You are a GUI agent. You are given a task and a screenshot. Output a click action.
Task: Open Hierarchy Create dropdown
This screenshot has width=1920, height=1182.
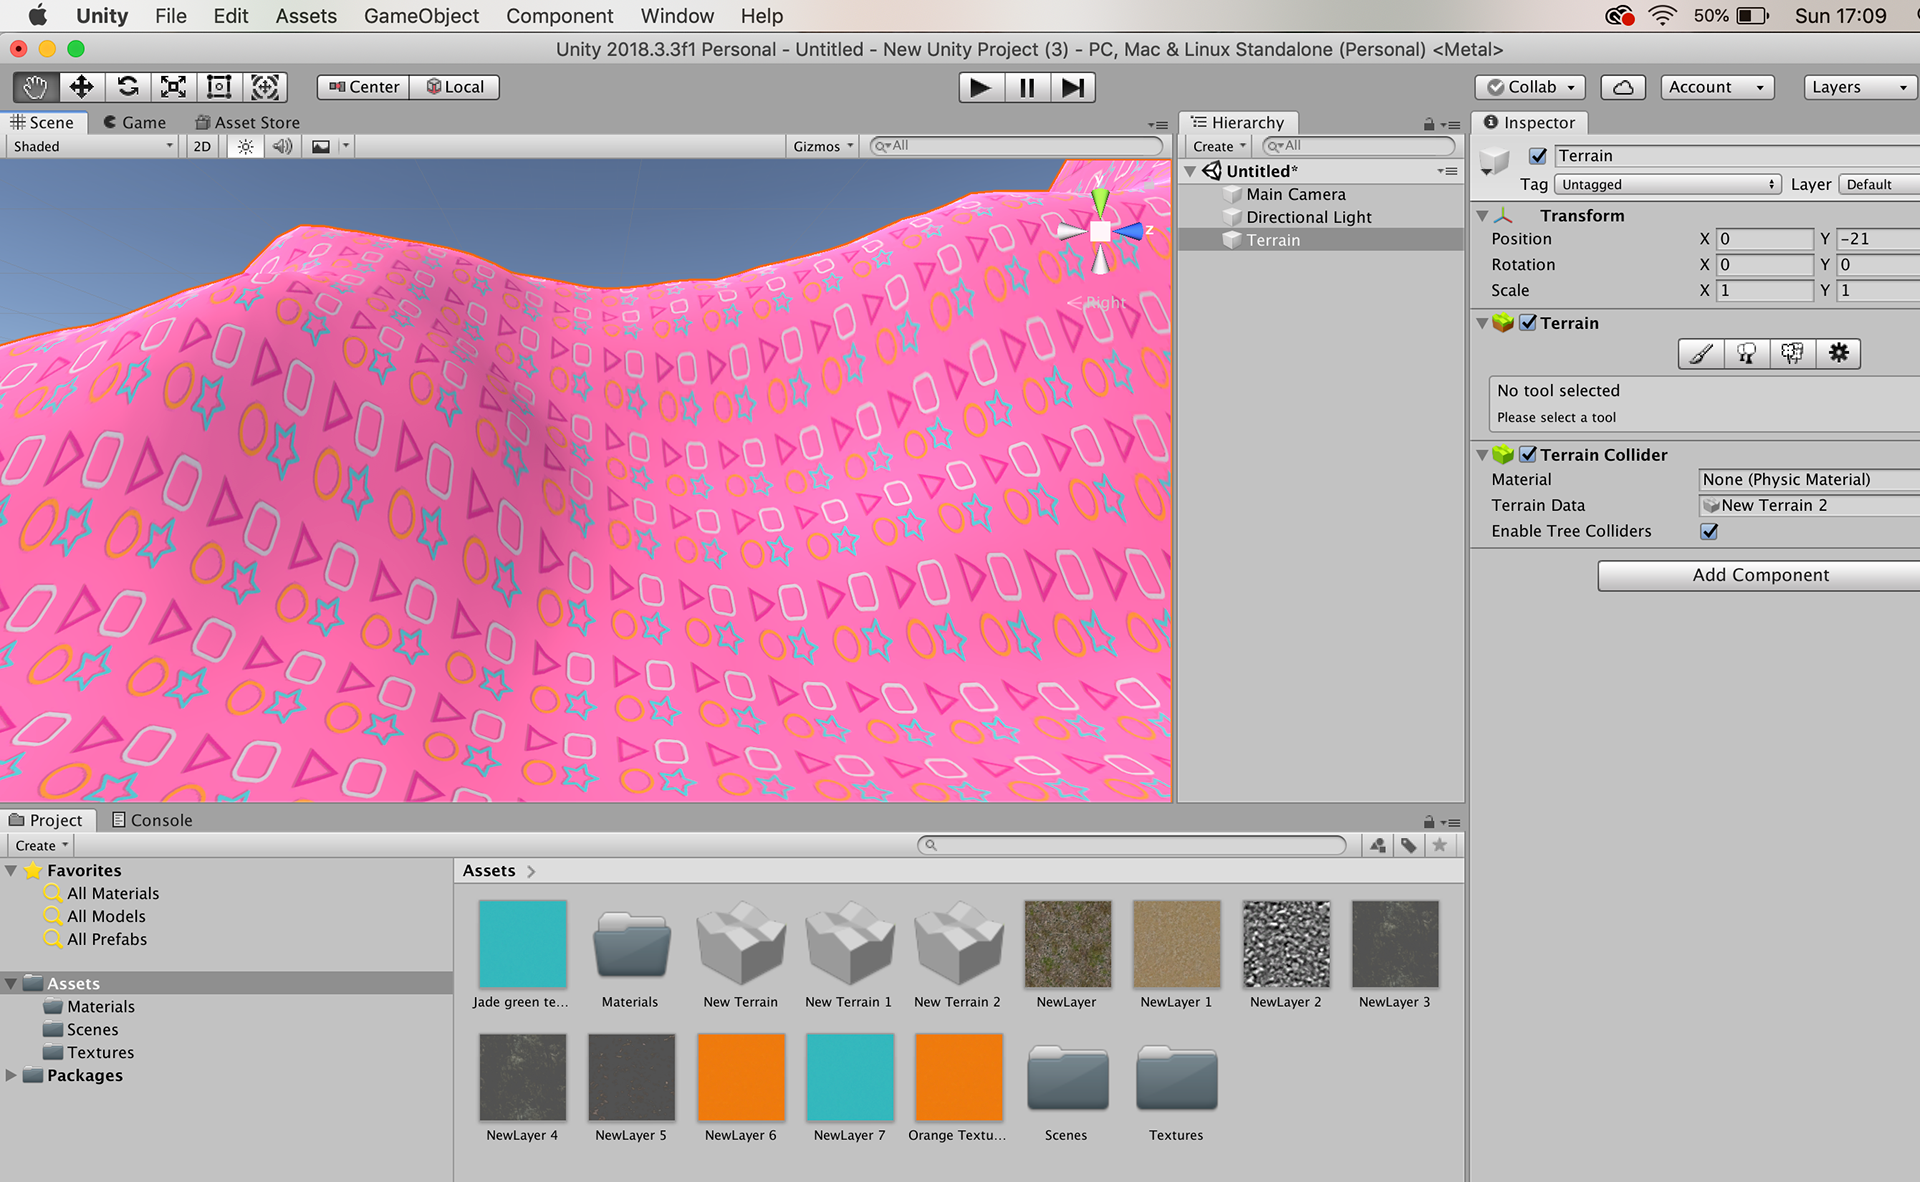1219,146
